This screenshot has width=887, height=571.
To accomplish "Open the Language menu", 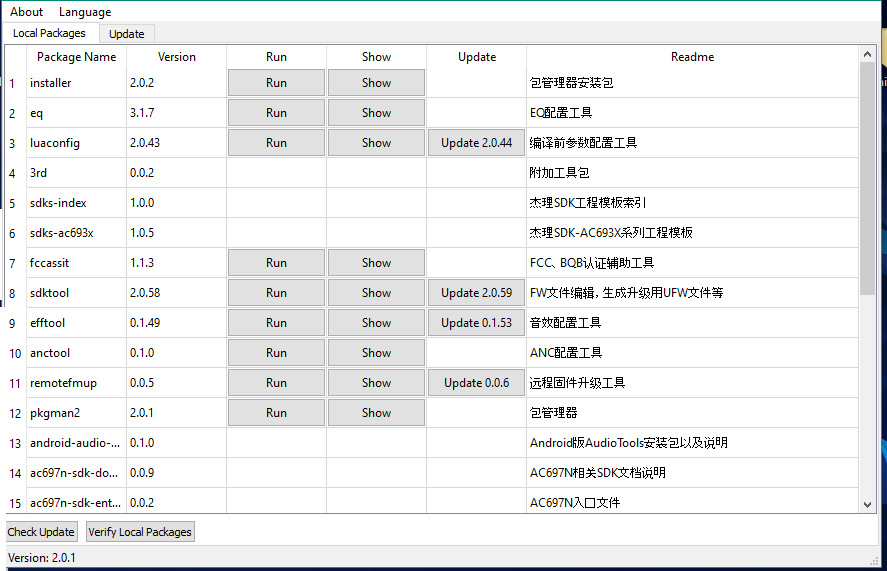I will (x=85, y=12).
